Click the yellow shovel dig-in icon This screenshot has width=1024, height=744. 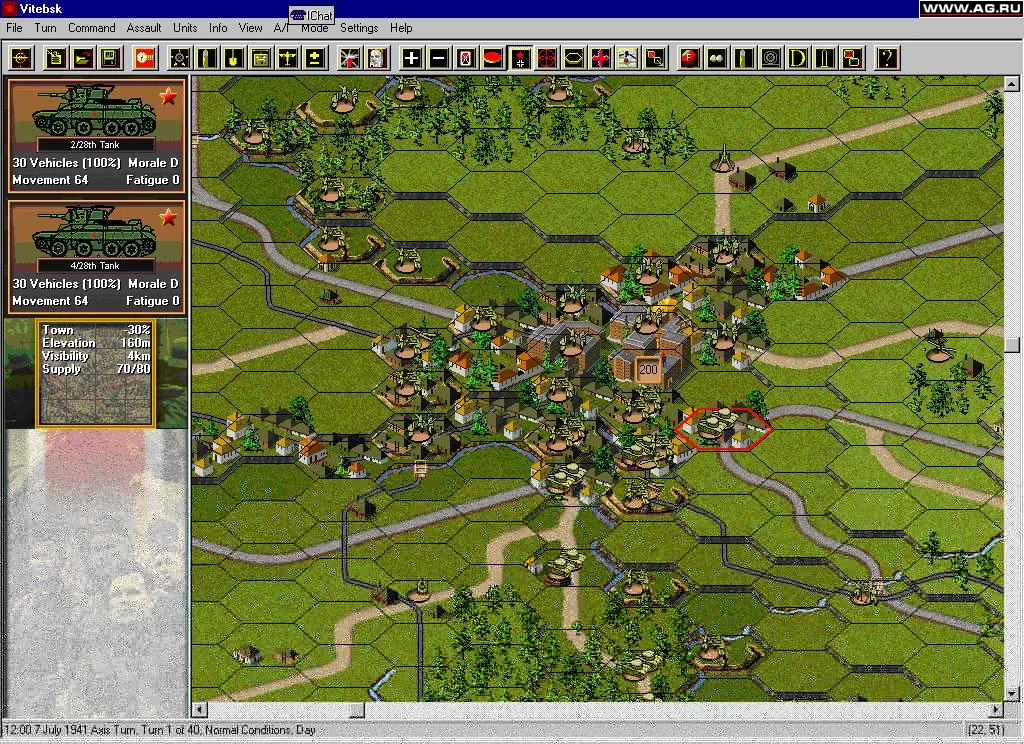coord(234,58)
